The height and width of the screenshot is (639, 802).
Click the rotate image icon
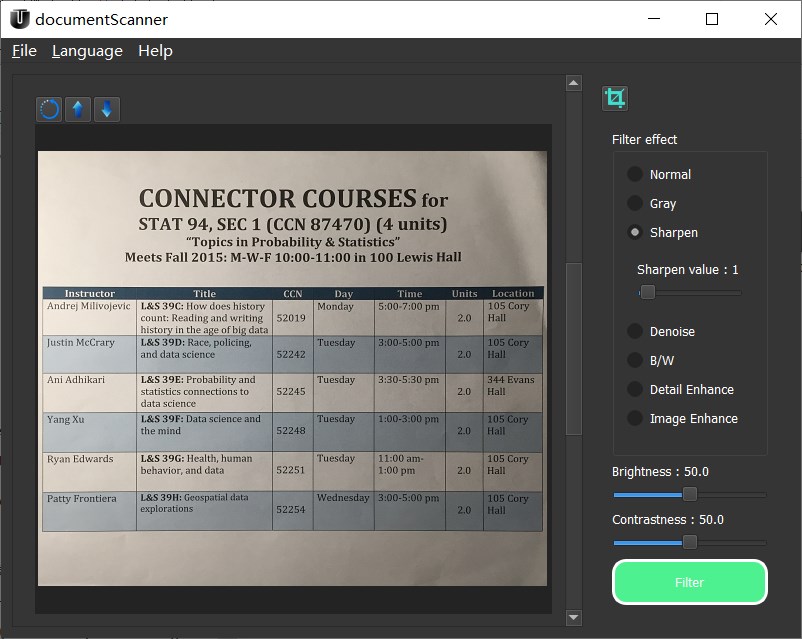50,109
